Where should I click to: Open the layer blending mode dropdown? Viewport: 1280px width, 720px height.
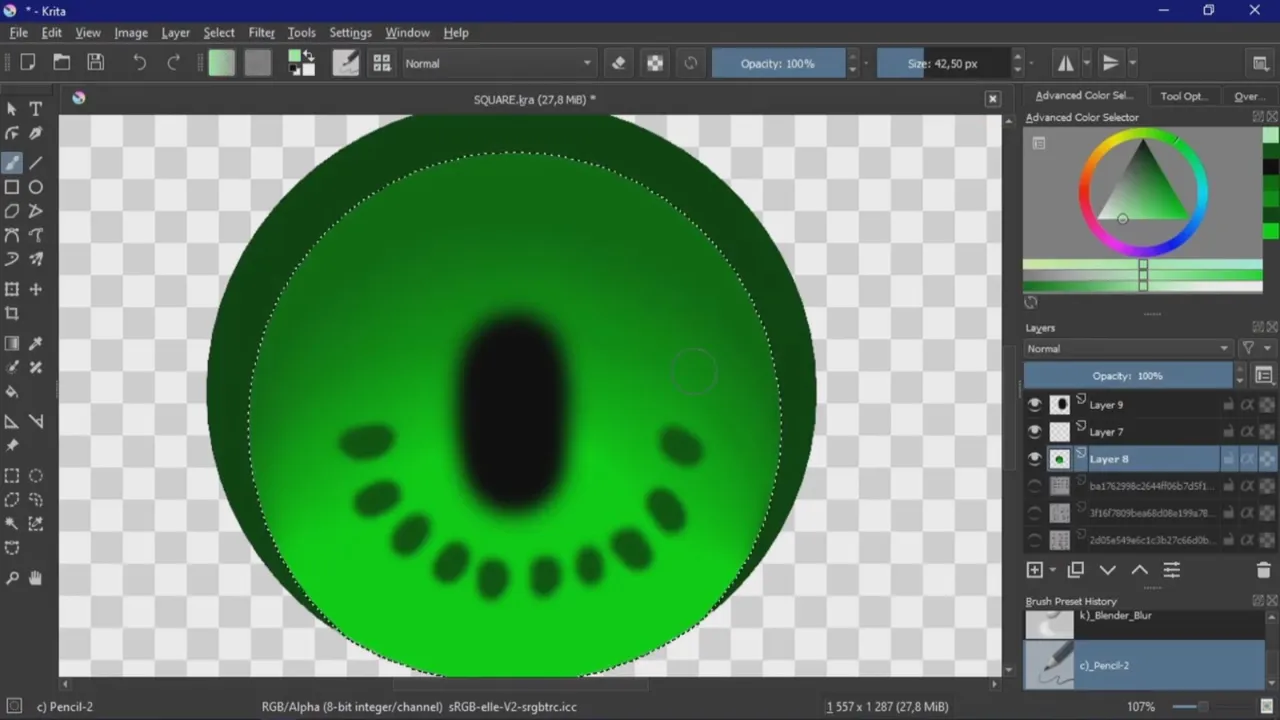pyautogui.click(x=1128, y=349)
